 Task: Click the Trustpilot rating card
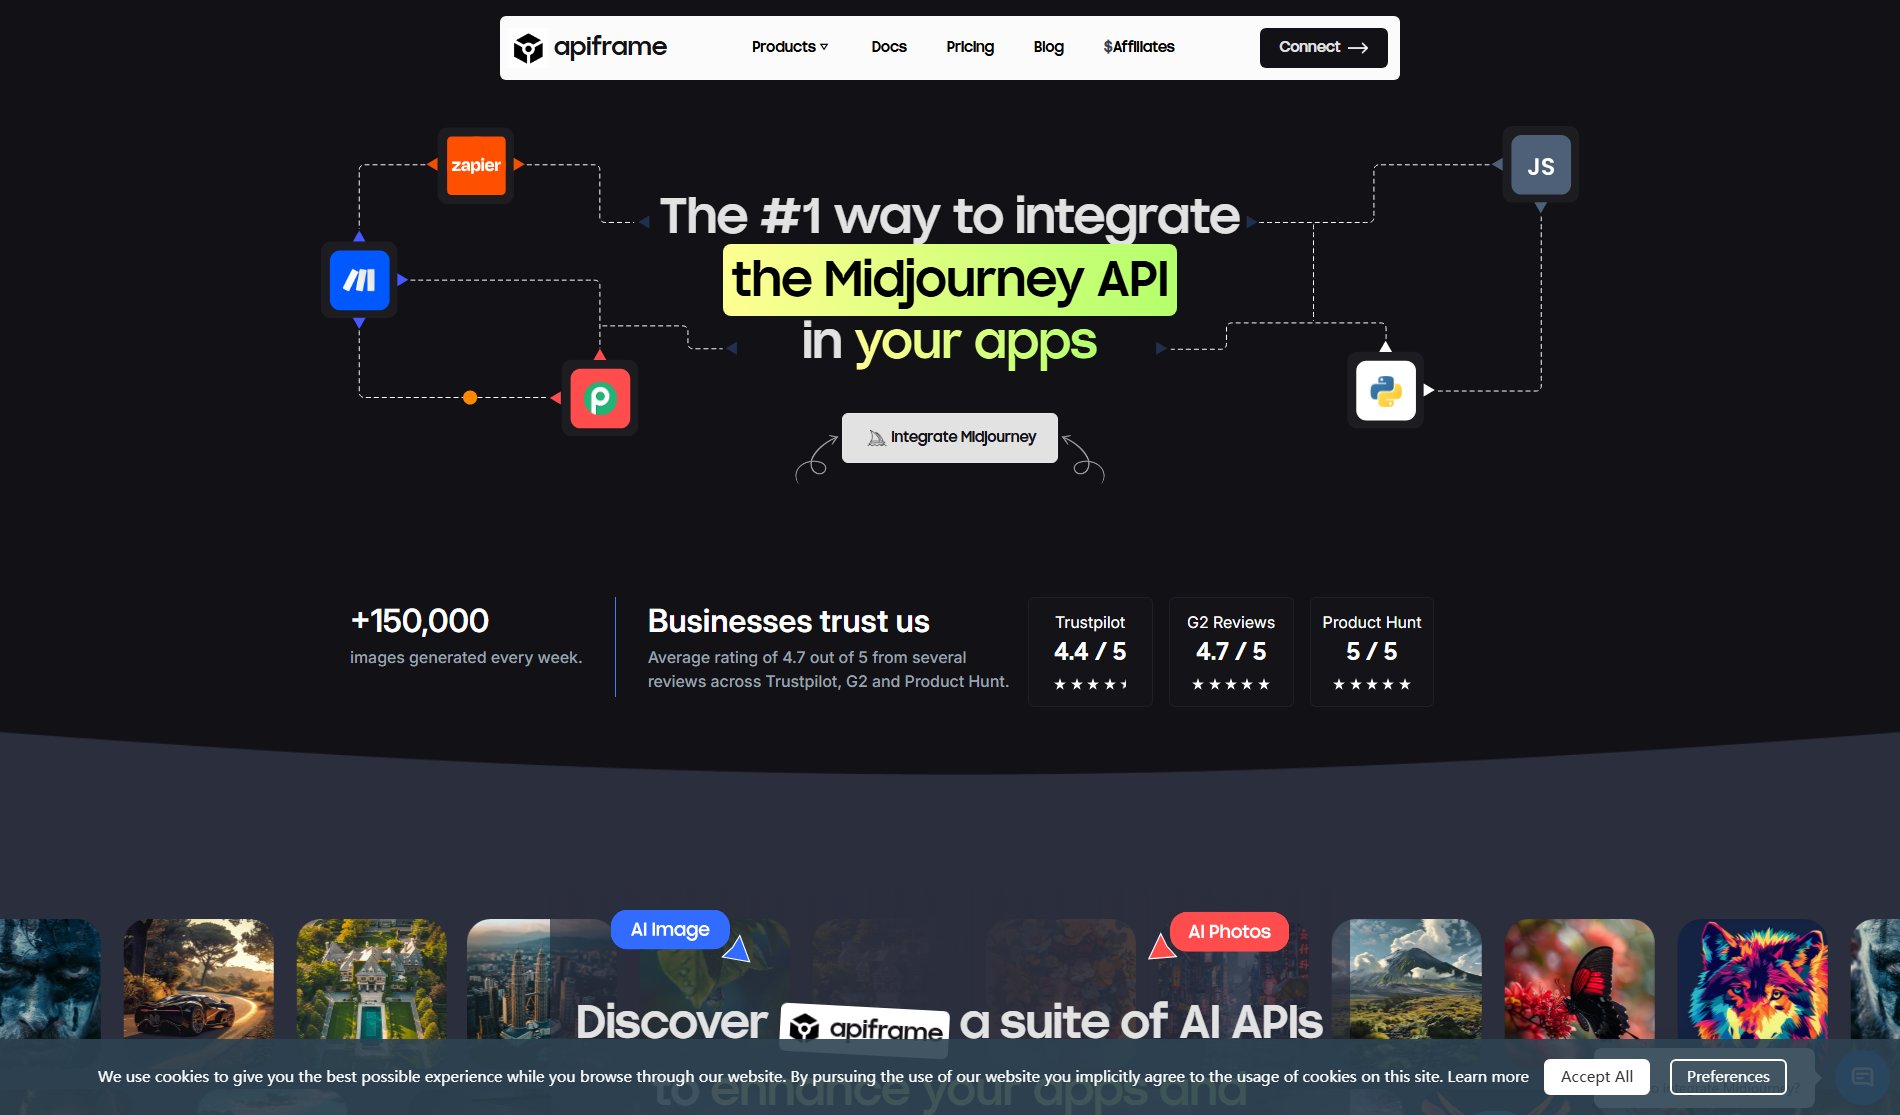click(1090, 651)
